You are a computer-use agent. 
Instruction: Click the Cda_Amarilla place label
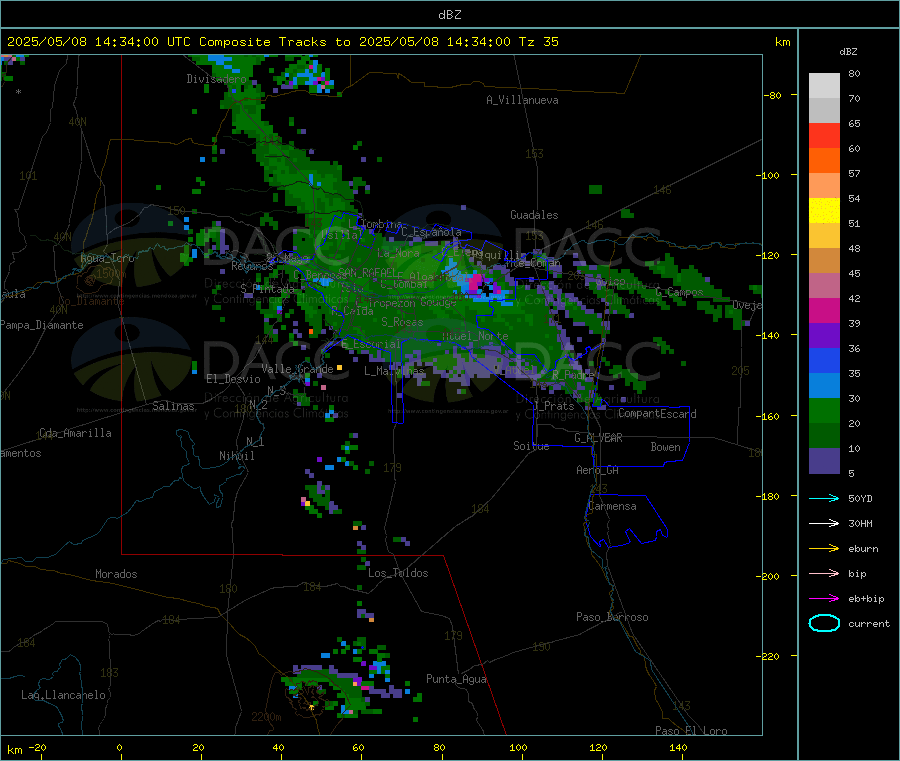tap(75, 433)
